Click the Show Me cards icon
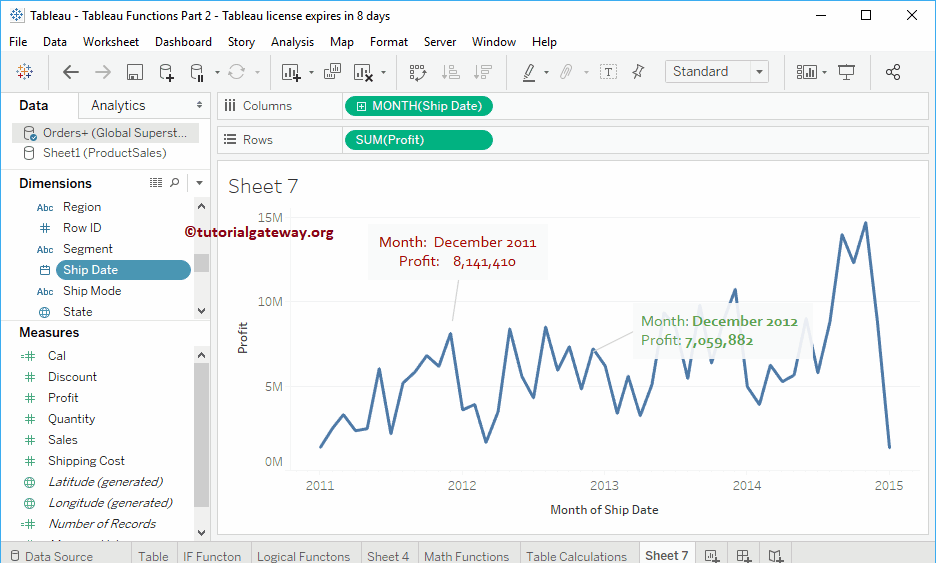Image resolution: width=936 pixels, height=563 pixels. [x=806, y=72]
